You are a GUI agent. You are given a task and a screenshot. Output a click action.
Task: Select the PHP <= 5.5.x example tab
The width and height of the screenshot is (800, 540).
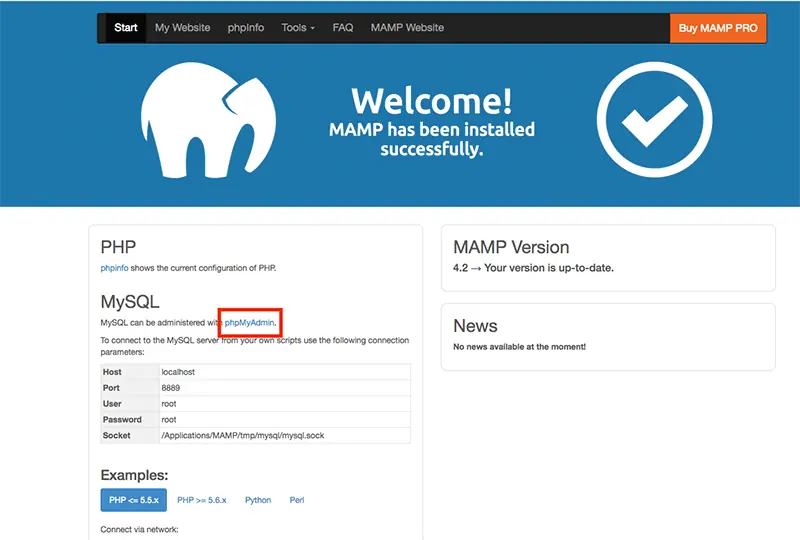(x=134, y=500)
